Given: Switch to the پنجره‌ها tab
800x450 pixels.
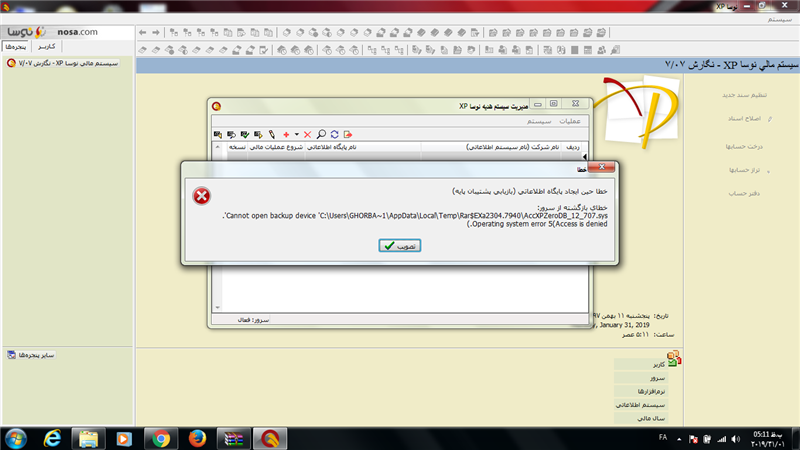Looking at the screenshot, I should [x=16, y=47].
